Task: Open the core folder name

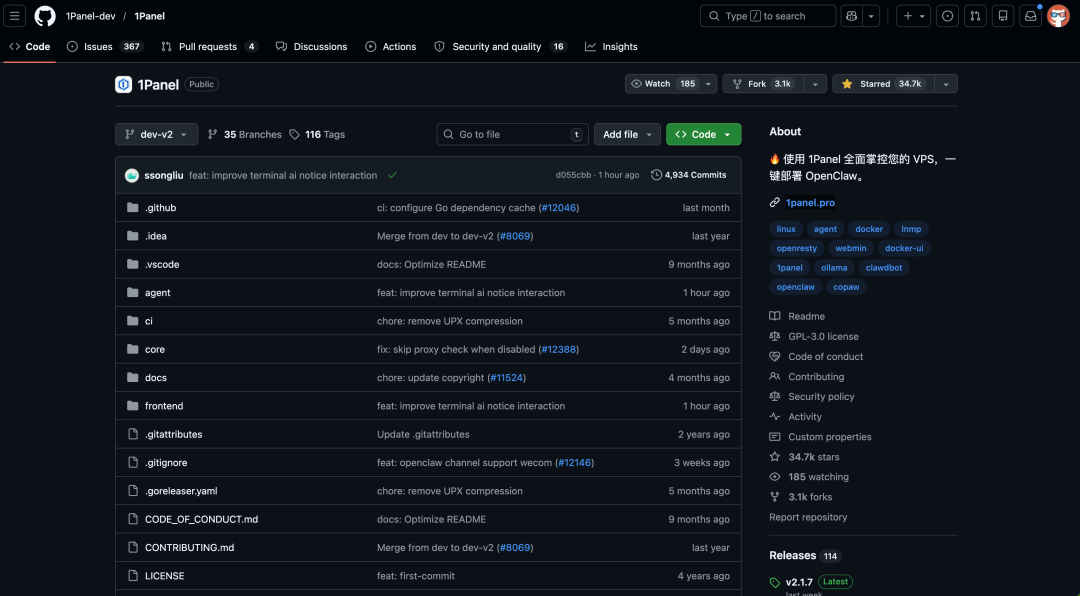Action: 155,349
